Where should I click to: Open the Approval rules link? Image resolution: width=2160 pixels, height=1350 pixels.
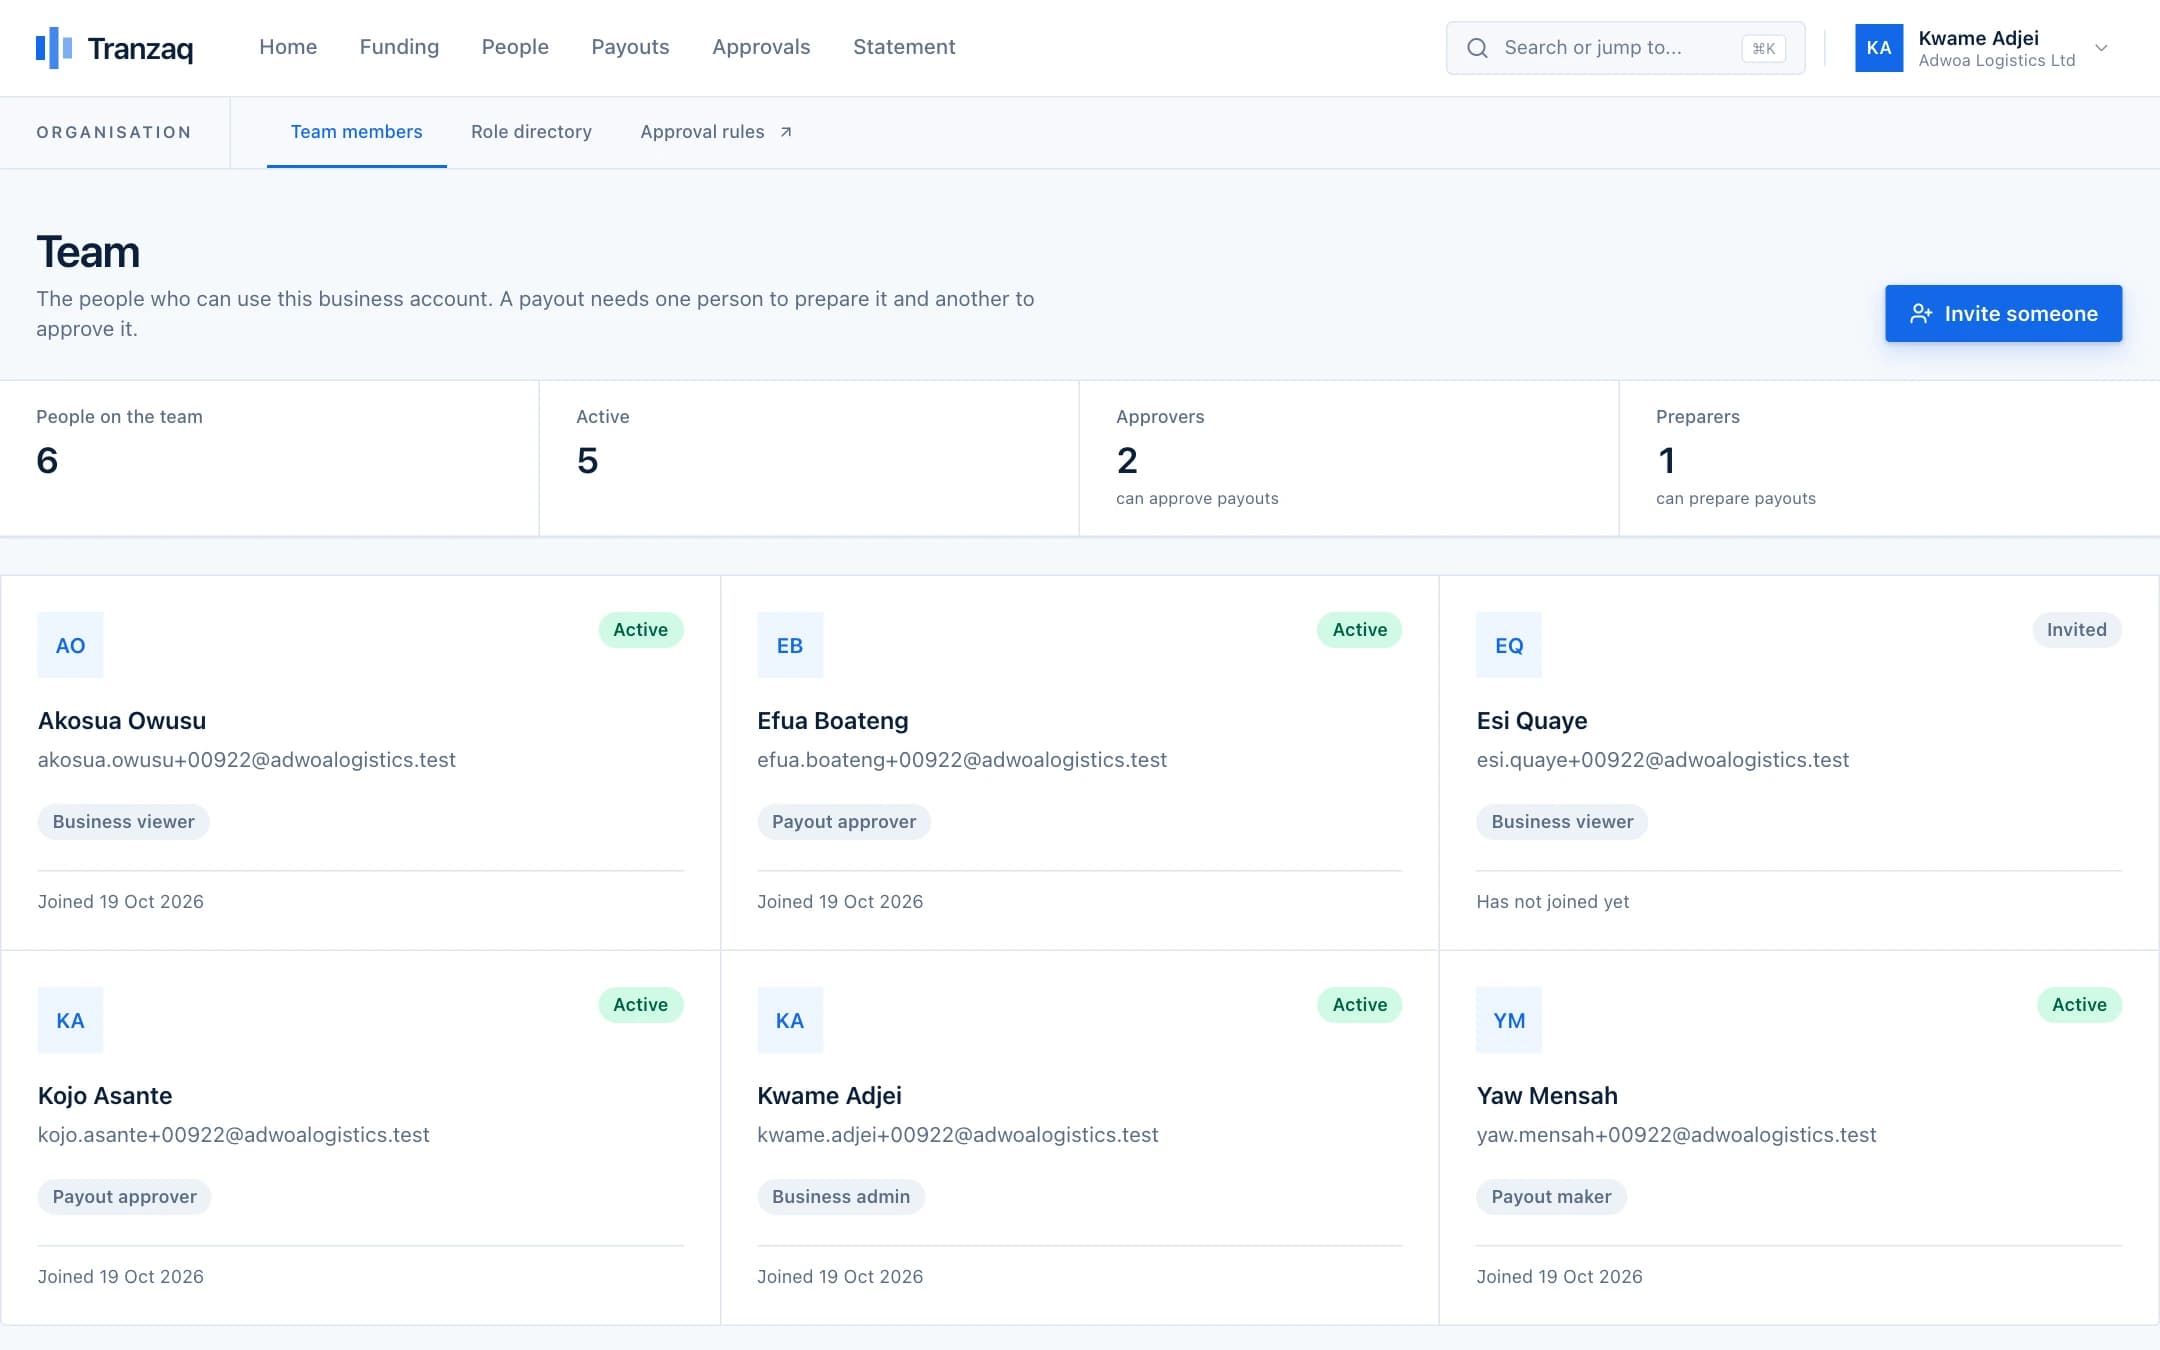(x=716, y=132)
